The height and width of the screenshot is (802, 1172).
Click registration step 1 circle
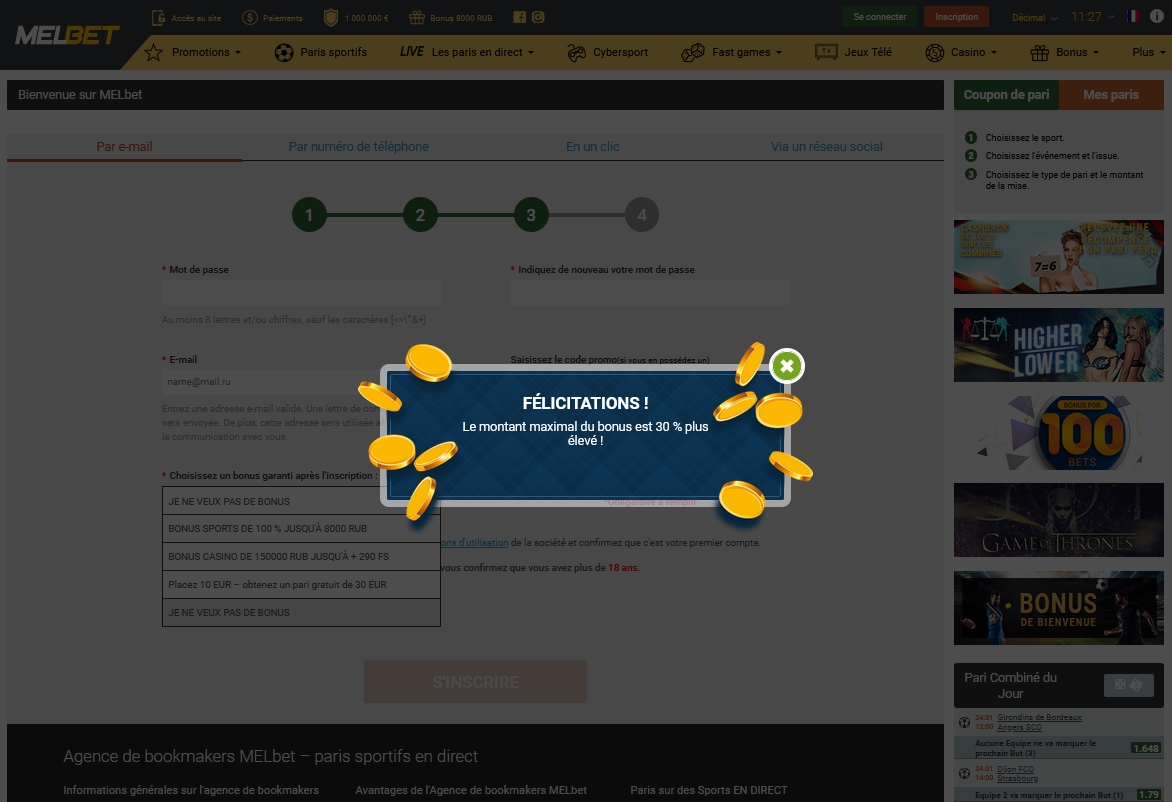pos(309,215)
